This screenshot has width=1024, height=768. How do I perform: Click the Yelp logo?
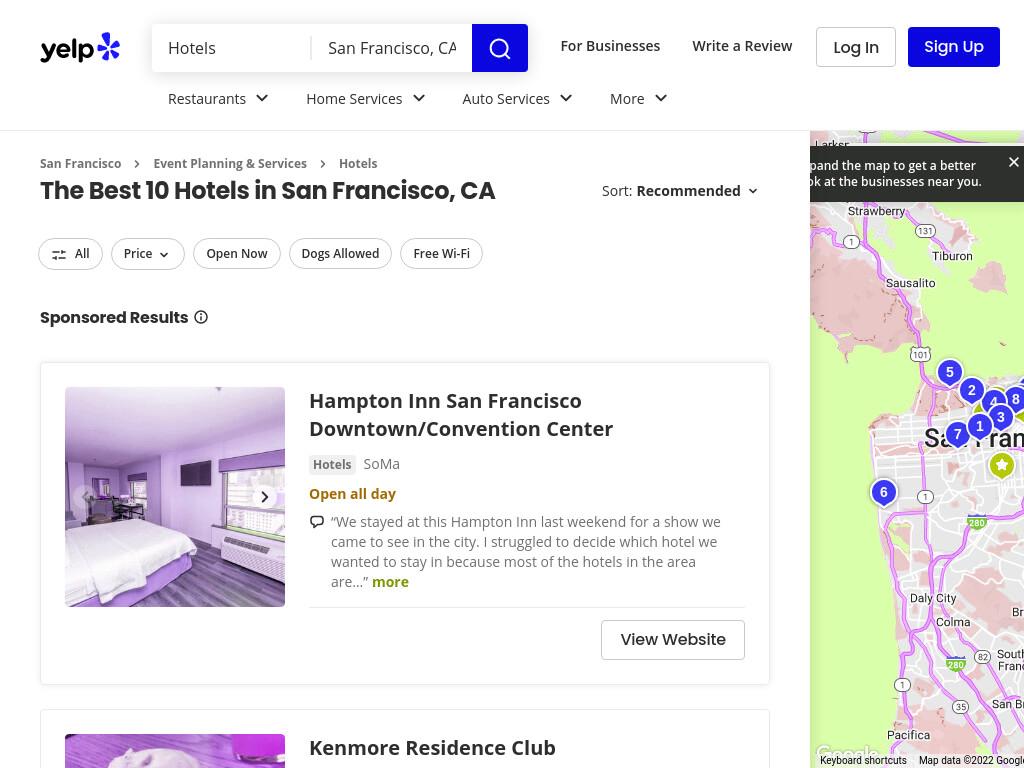80,48
